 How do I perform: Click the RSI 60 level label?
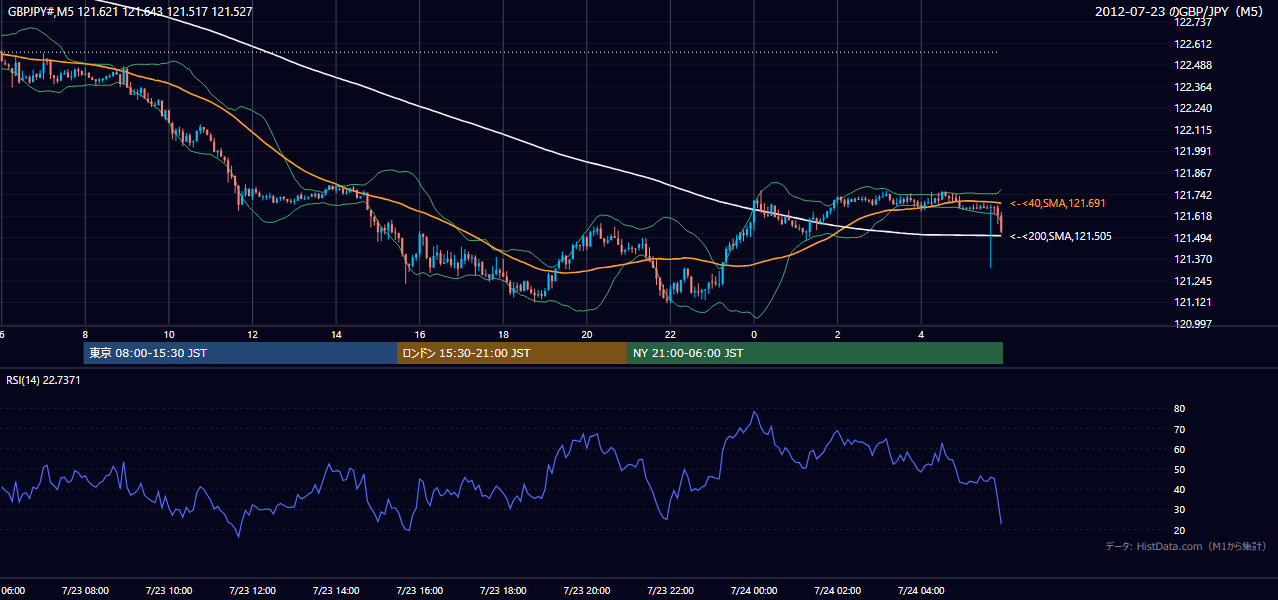1179,449
